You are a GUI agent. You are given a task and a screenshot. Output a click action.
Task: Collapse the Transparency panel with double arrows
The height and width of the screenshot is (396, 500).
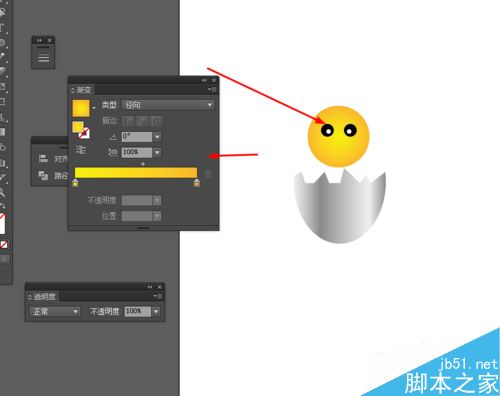(150, 287)
